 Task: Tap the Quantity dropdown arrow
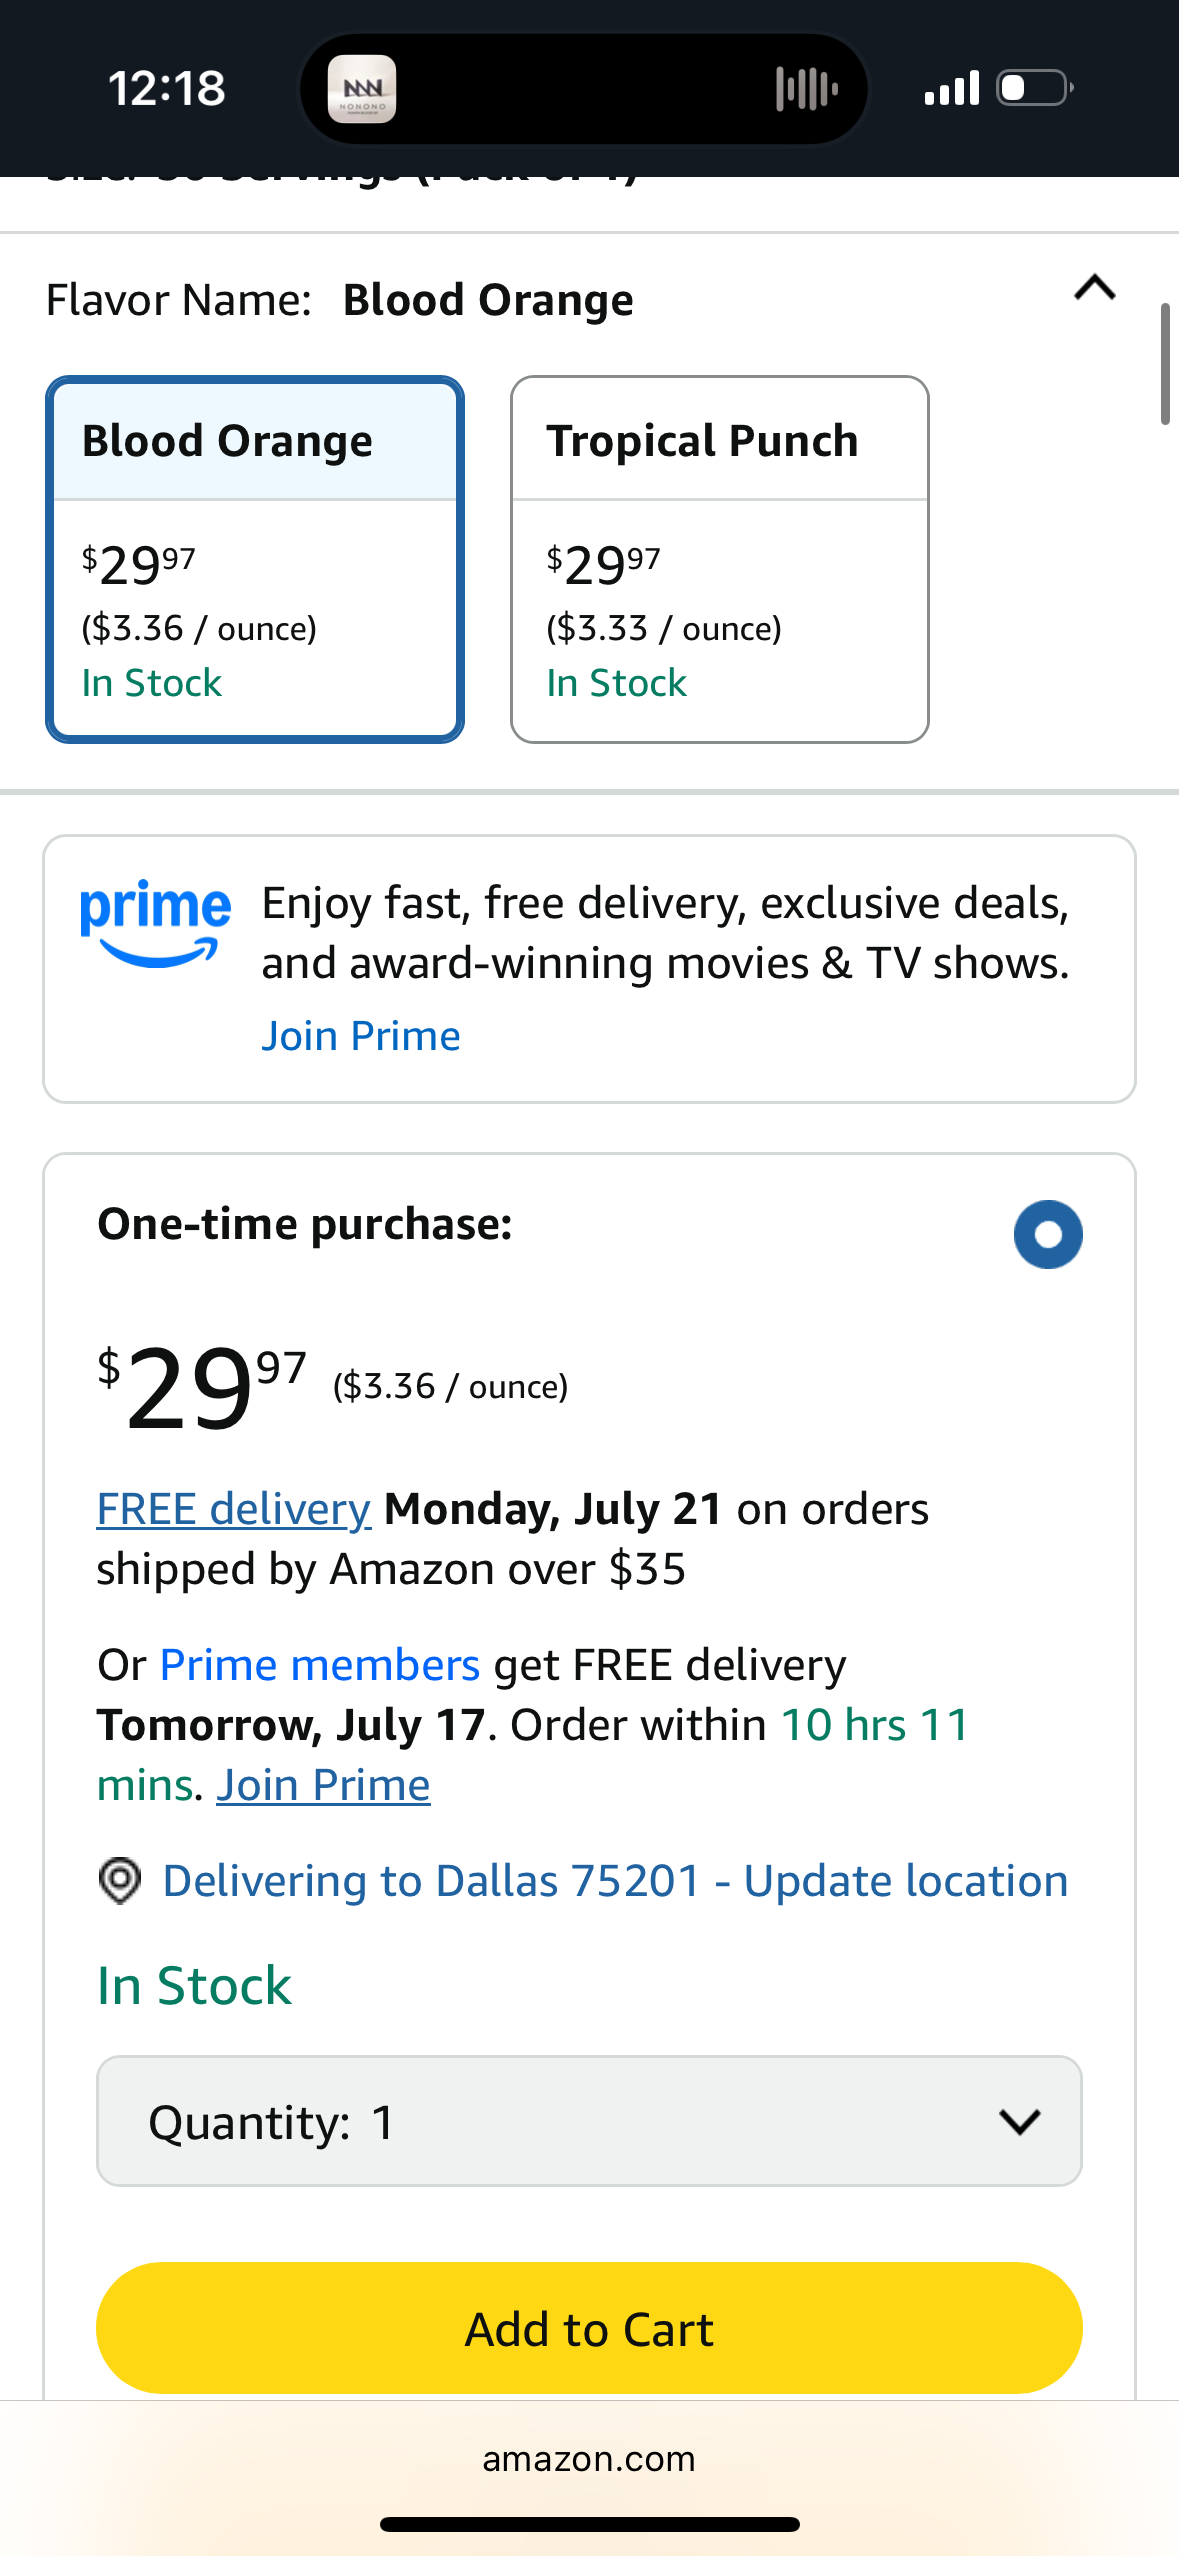tap(1020, 2121)
